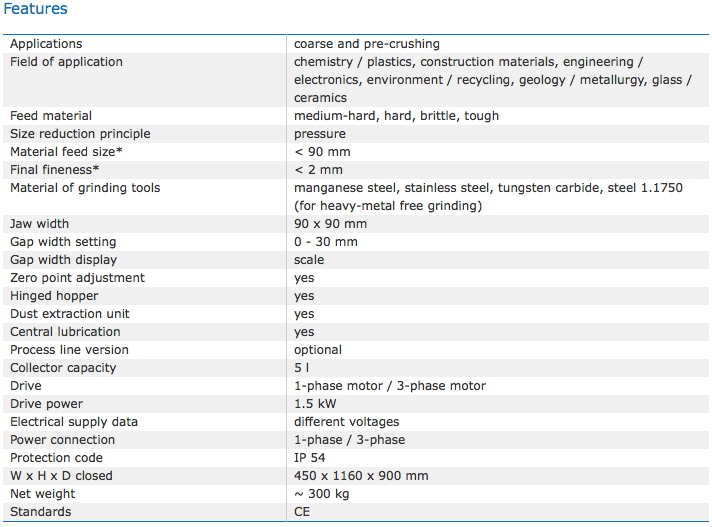
Task: Click the Collector capacity label
Action: [63, 368]
